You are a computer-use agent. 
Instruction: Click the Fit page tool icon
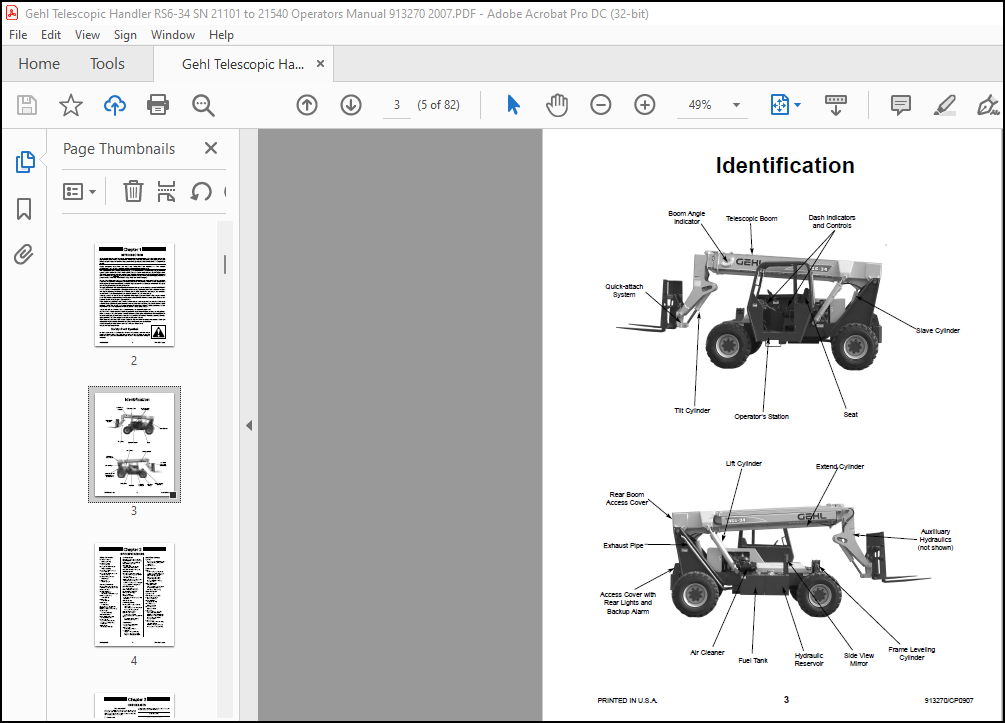point(779,104)
